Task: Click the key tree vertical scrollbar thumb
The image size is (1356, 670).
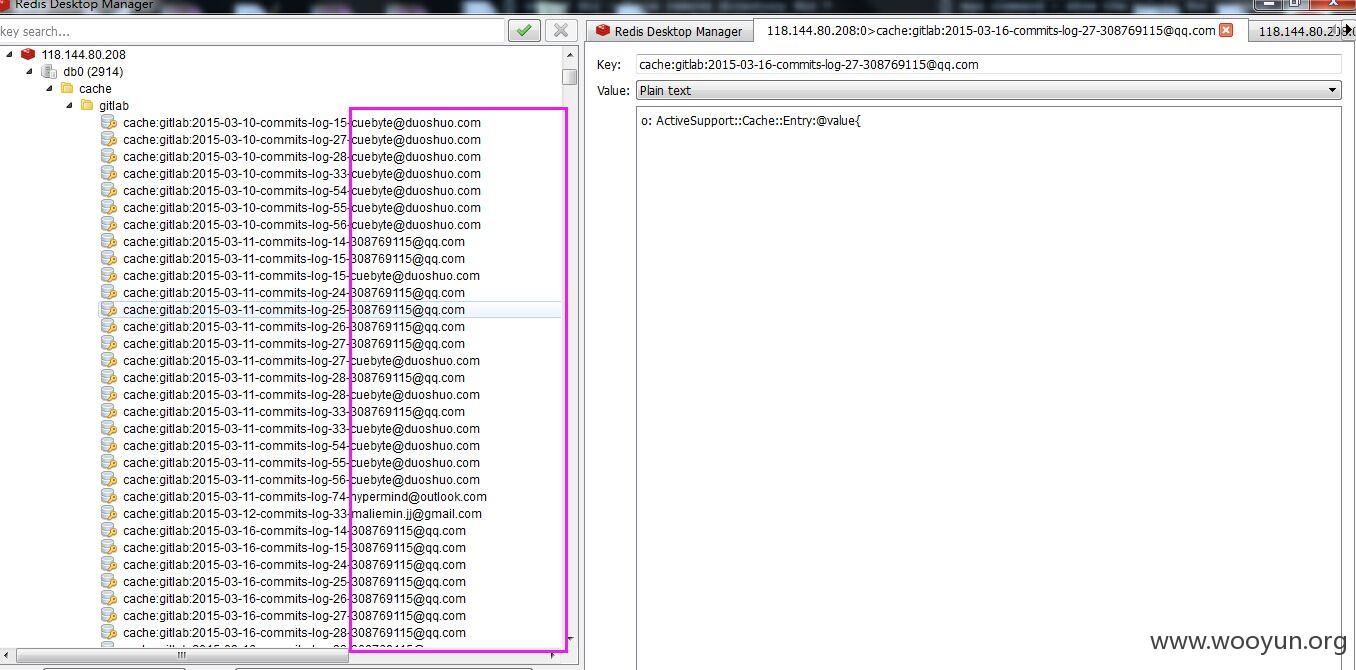Action: [570, 77]
